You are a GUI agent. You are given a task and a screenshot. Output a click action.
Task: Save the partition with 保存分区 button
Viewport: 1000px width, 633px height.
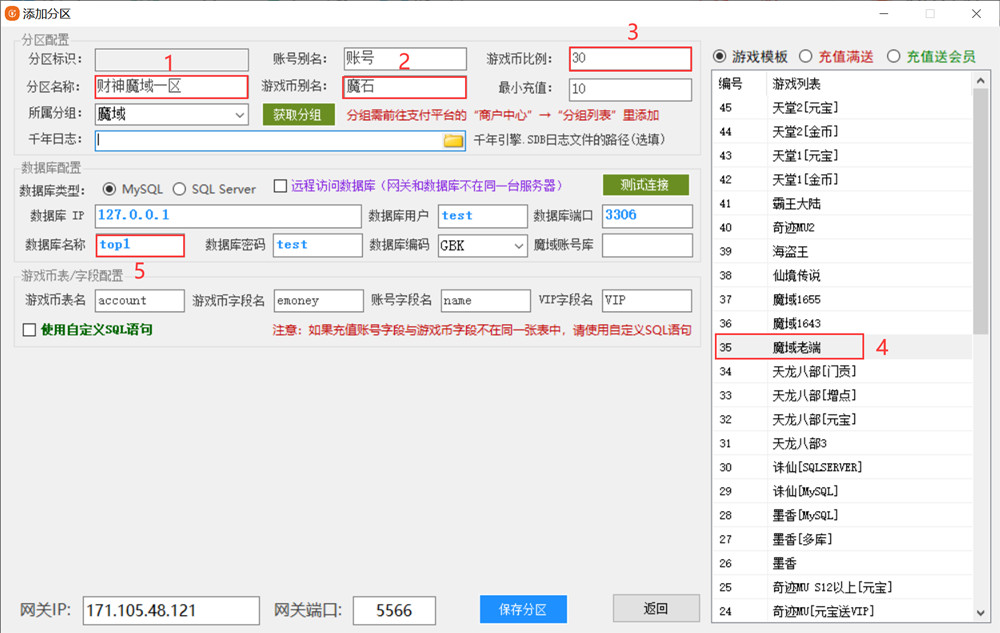523,608
